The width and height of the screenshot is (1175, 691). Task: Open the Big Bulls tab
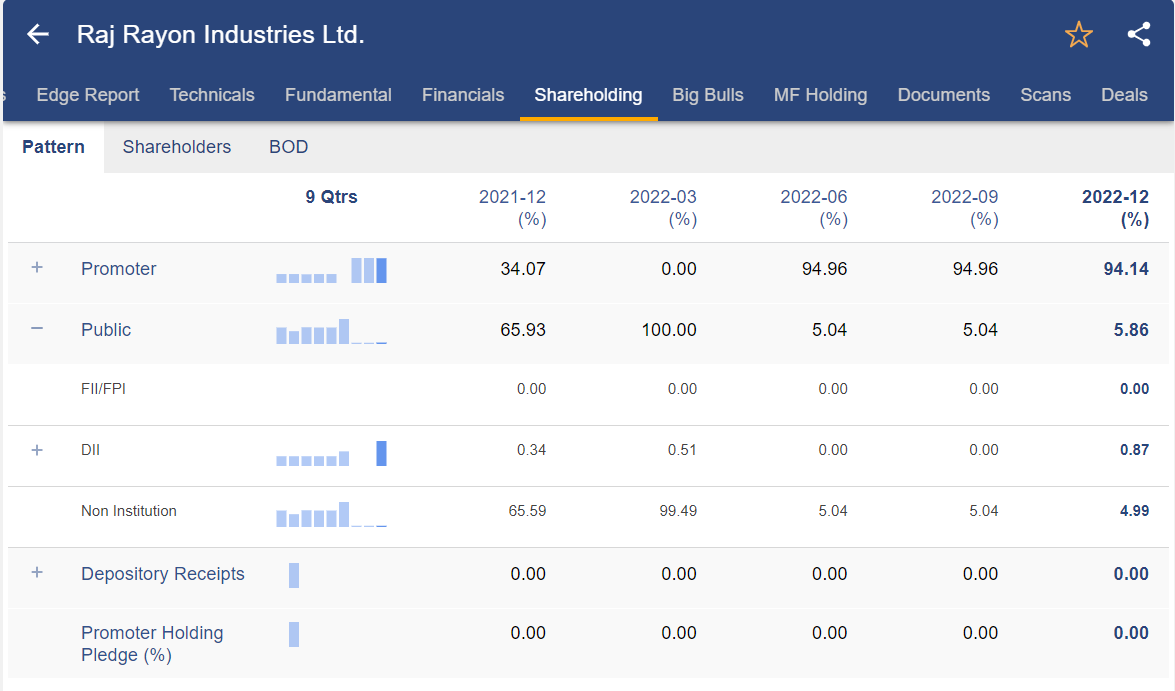click(x=707, y=95)
